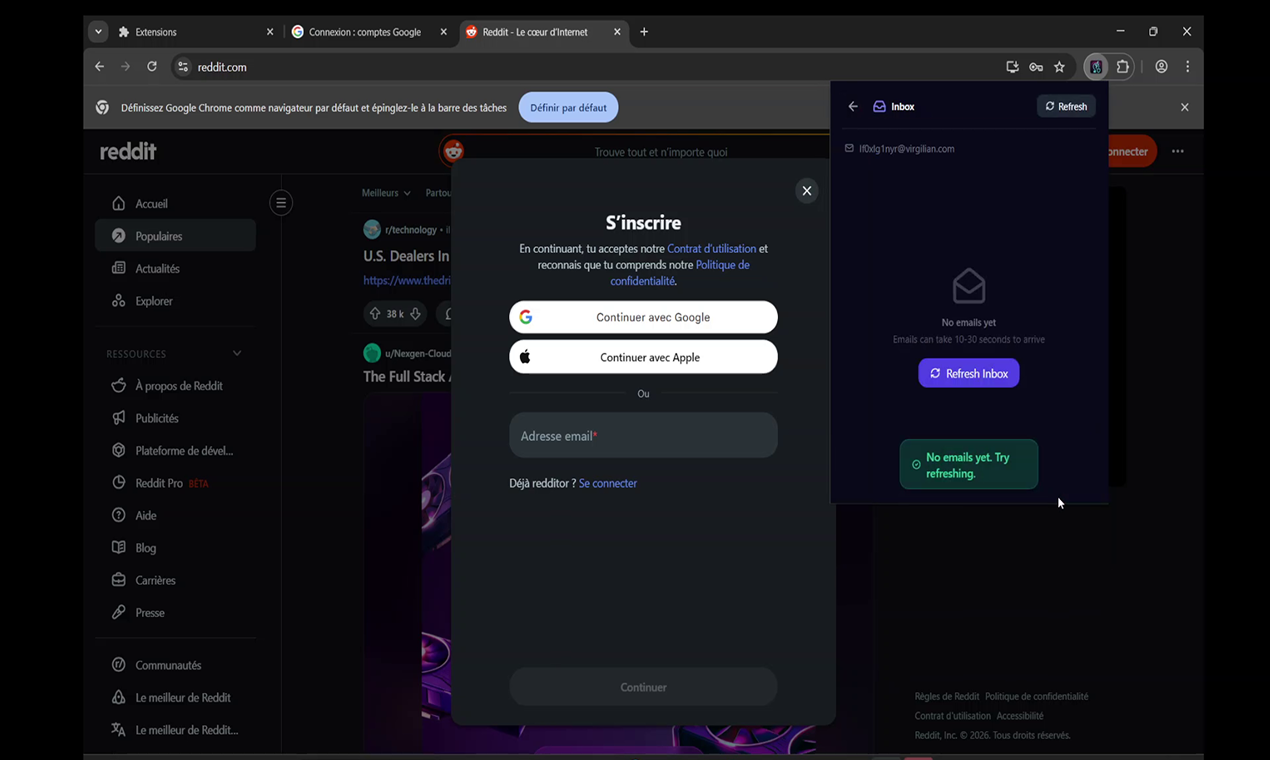Click the Adresse email input field

643,434
